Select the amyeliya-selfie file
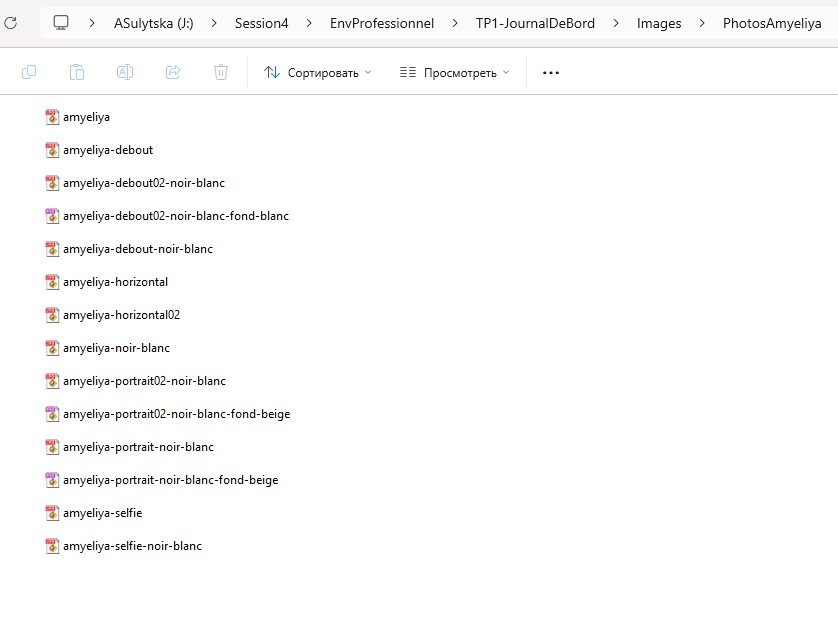 (102, 513)
